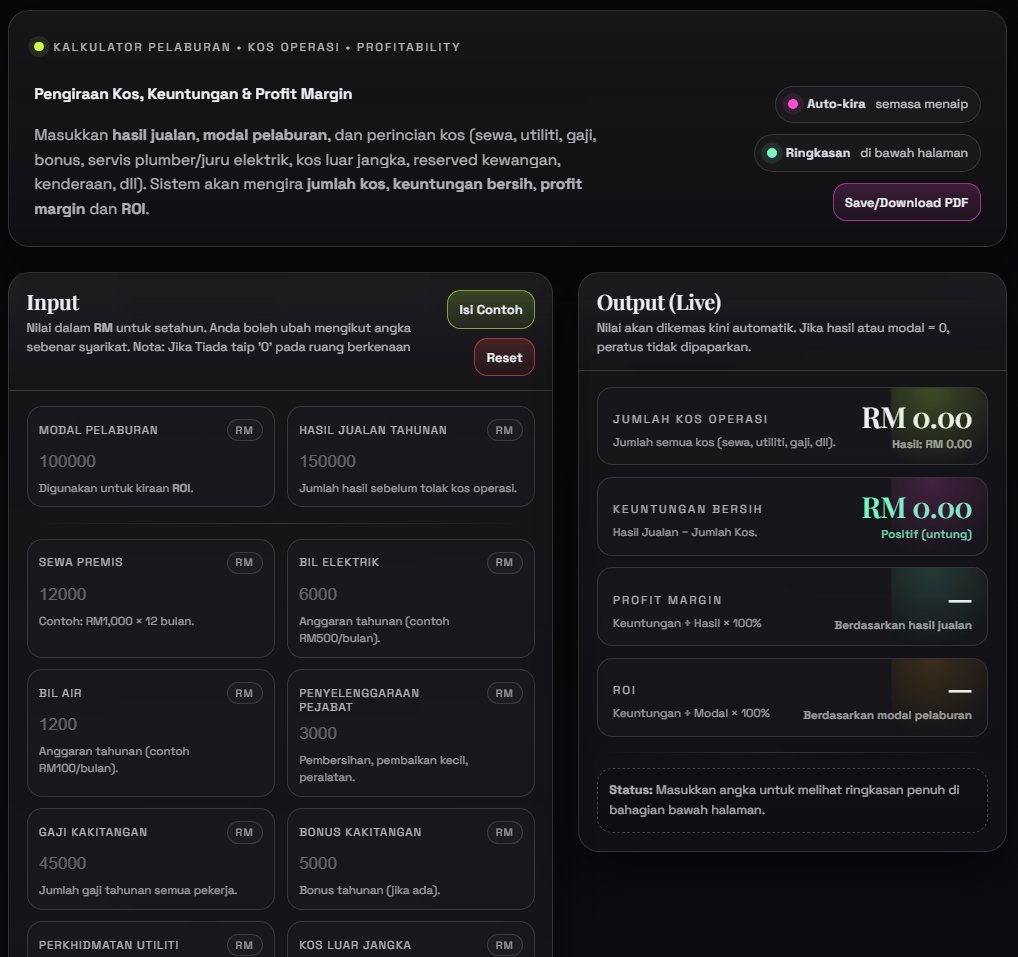Focus the Gaji Kakitangan input field
The image size is (1018, 957).
tap(151, 863)
